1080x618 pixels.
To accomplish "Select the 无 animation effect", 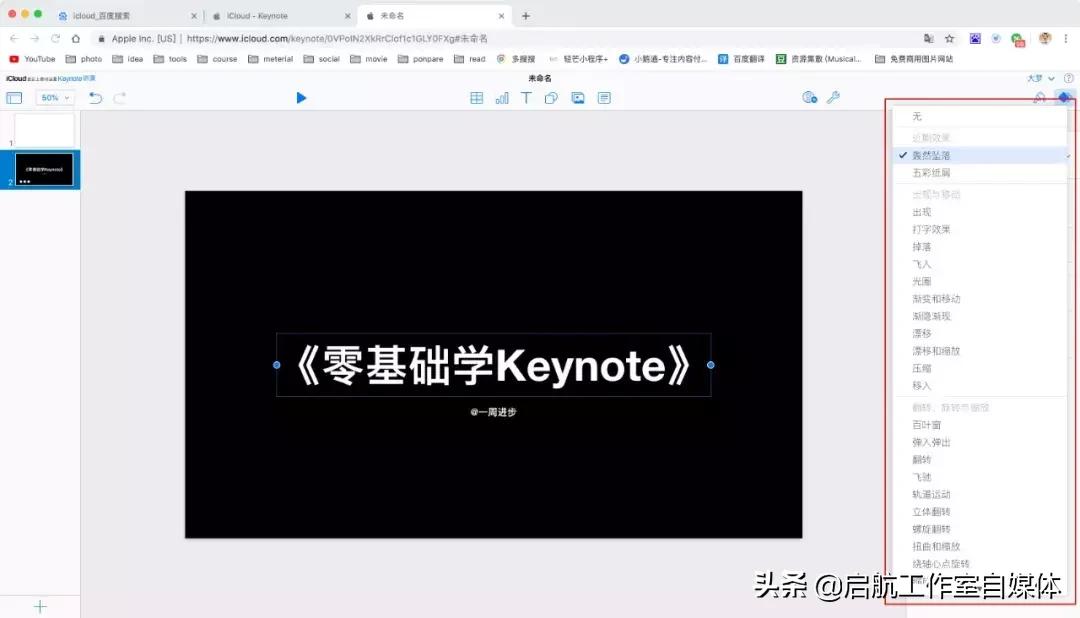I will coord(917,117).
